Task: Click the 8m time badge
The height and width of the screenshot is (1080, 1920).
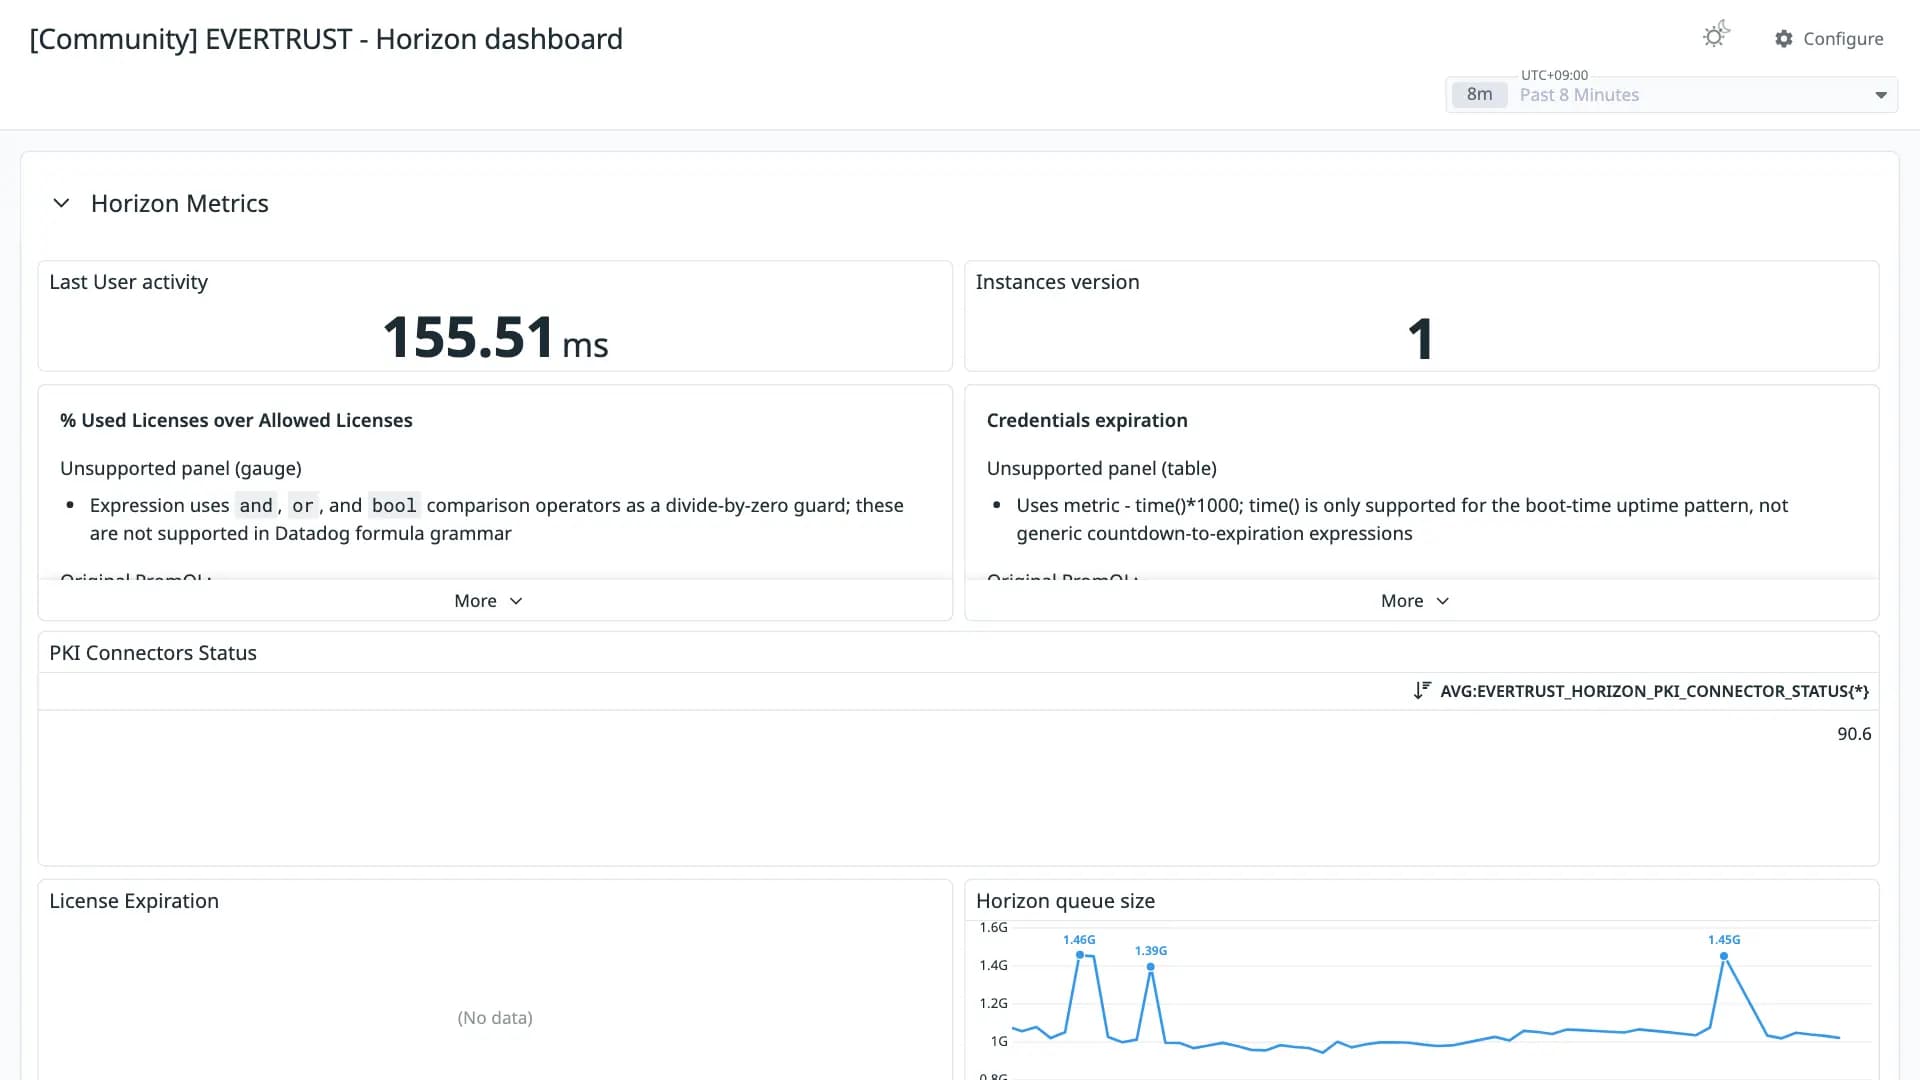Action: click(1479, 95)
